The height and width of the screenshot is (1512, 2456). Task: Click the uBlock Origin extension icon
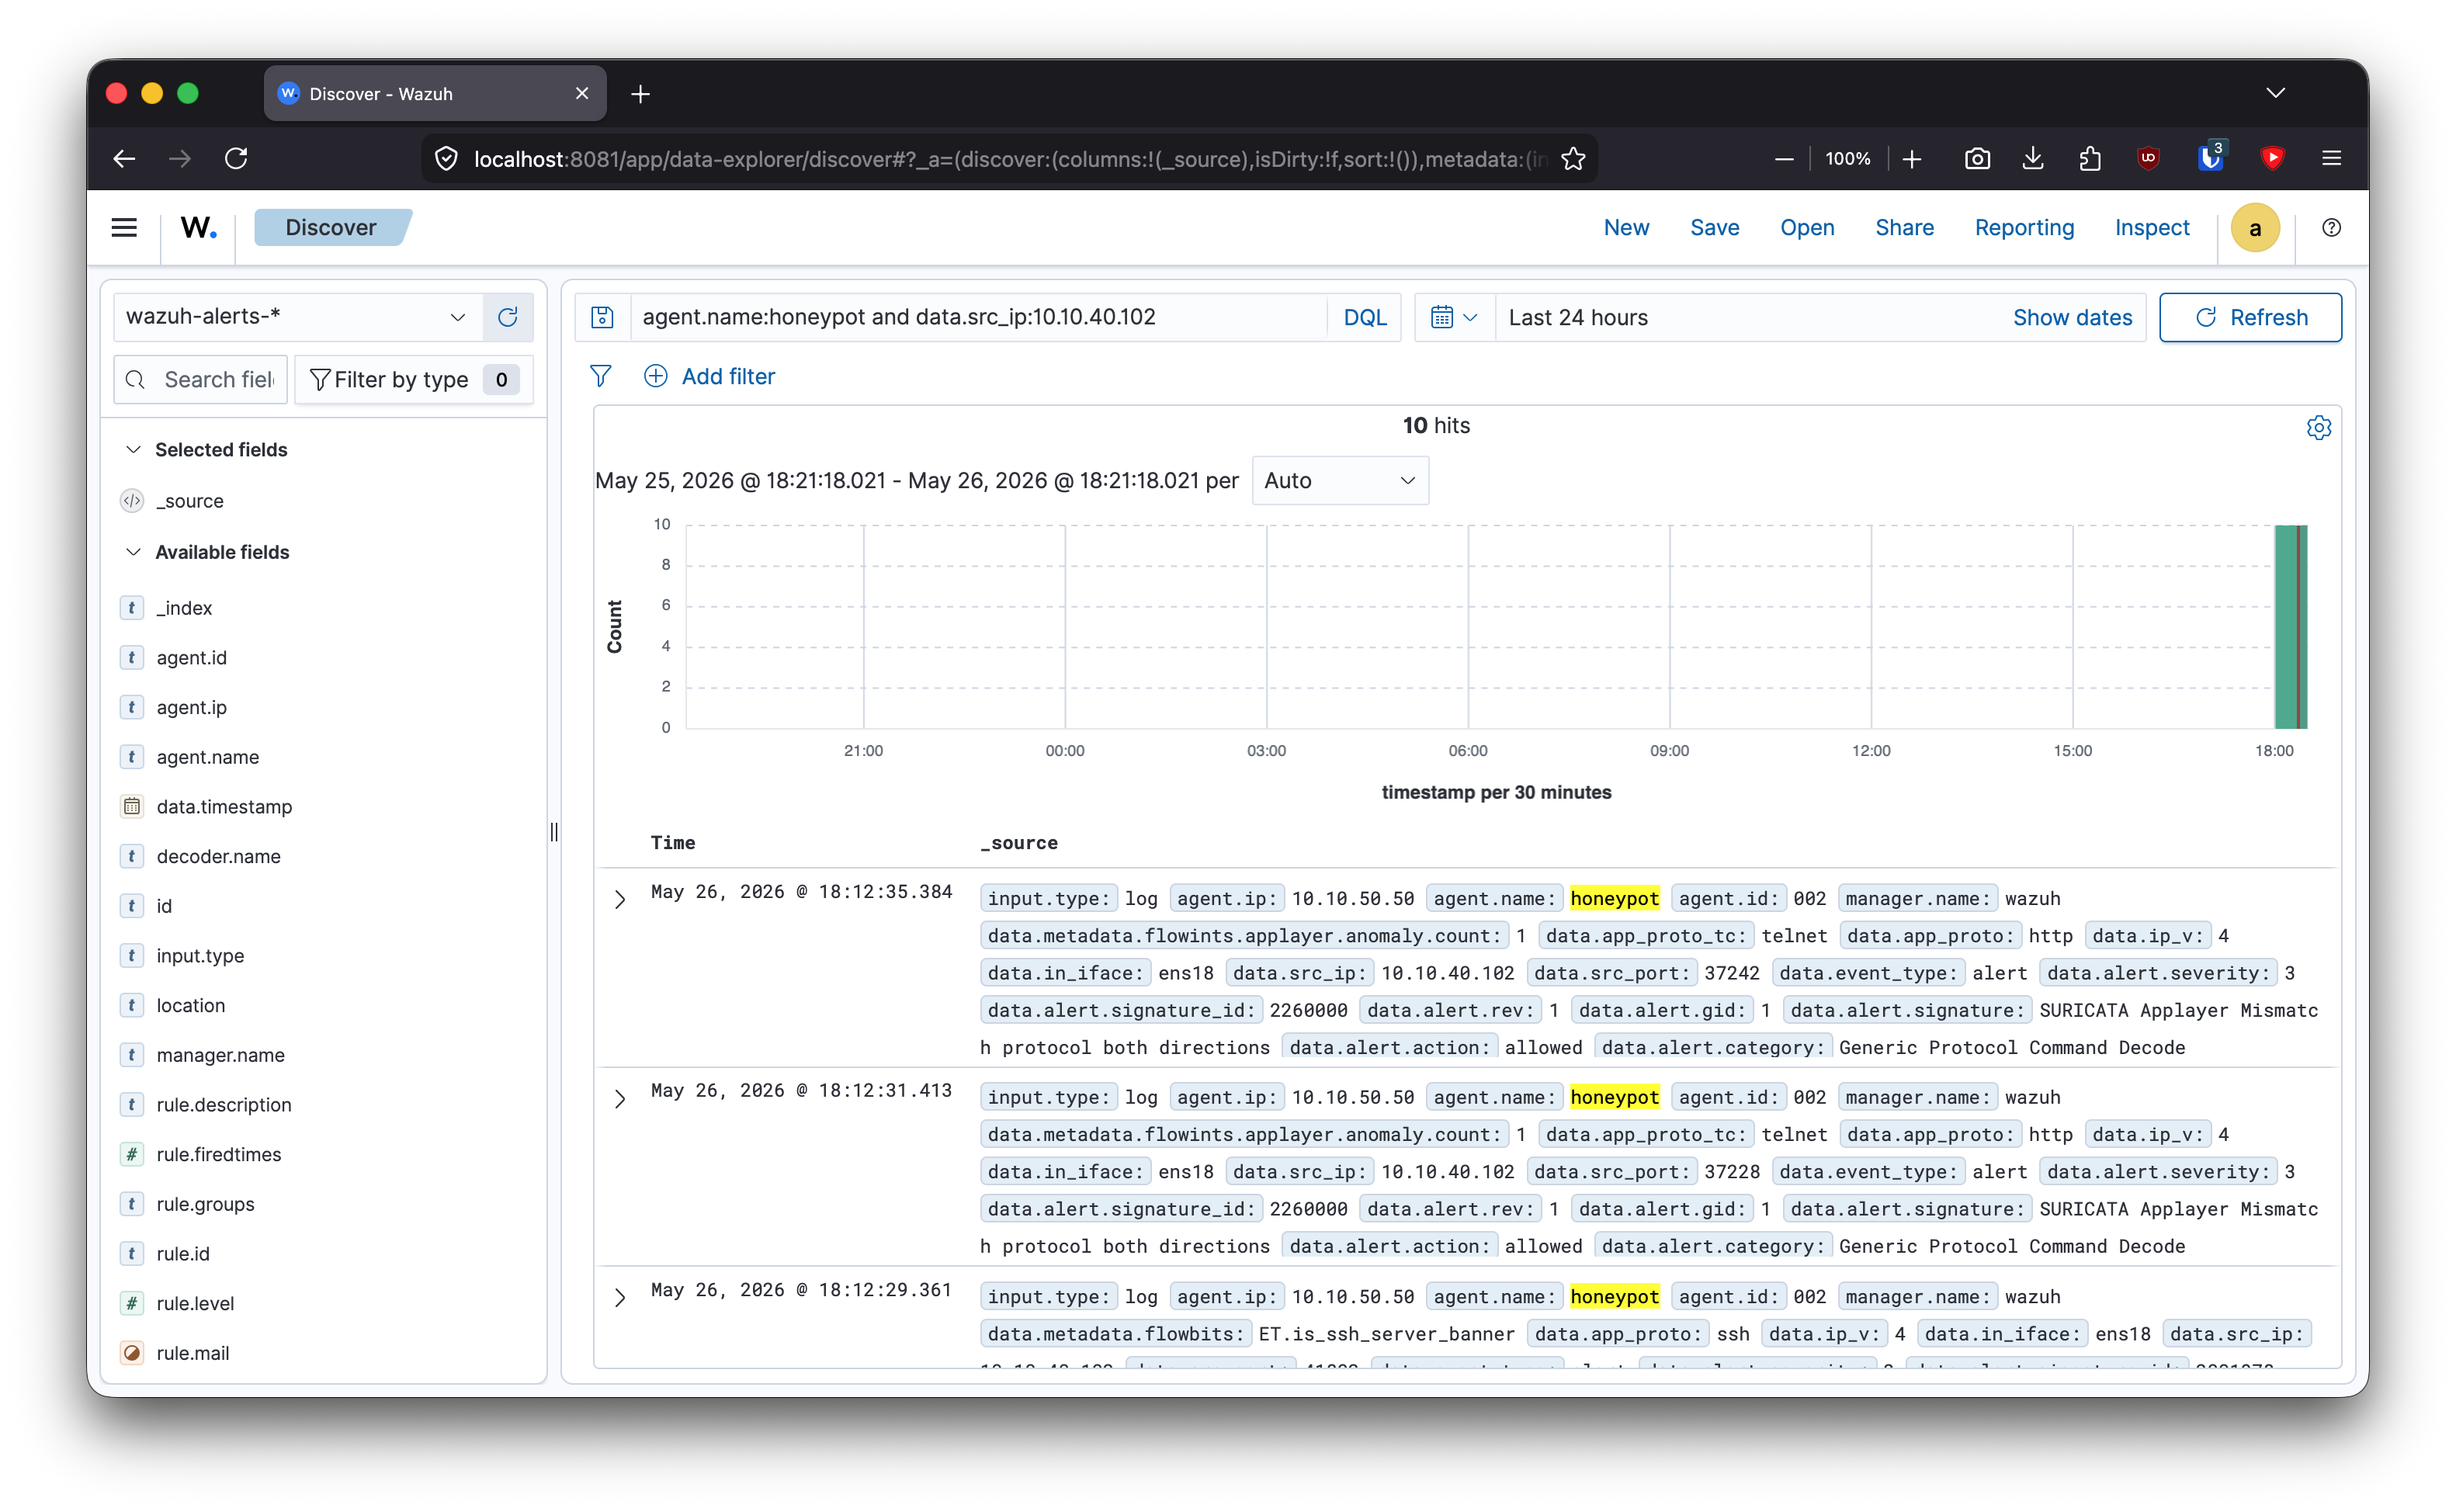pyautogui.click(x=2148, y=158)
